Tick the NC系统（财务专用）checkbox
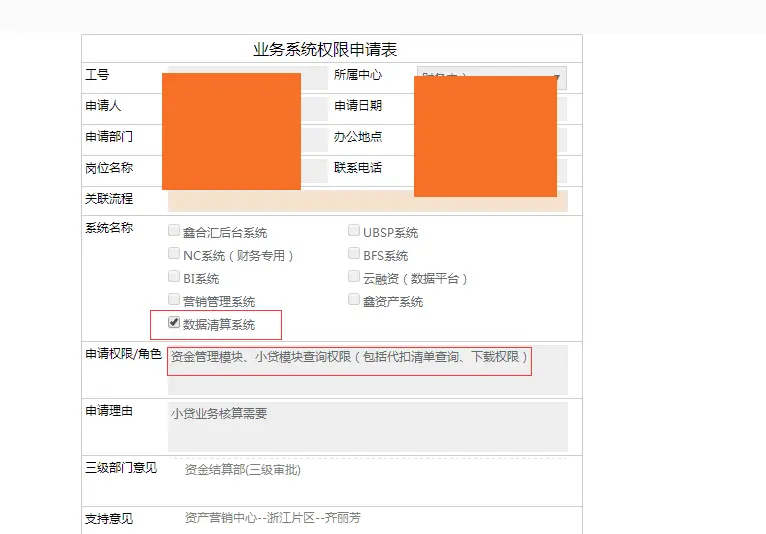Screen dimensions: 766x534 (173, 253)
